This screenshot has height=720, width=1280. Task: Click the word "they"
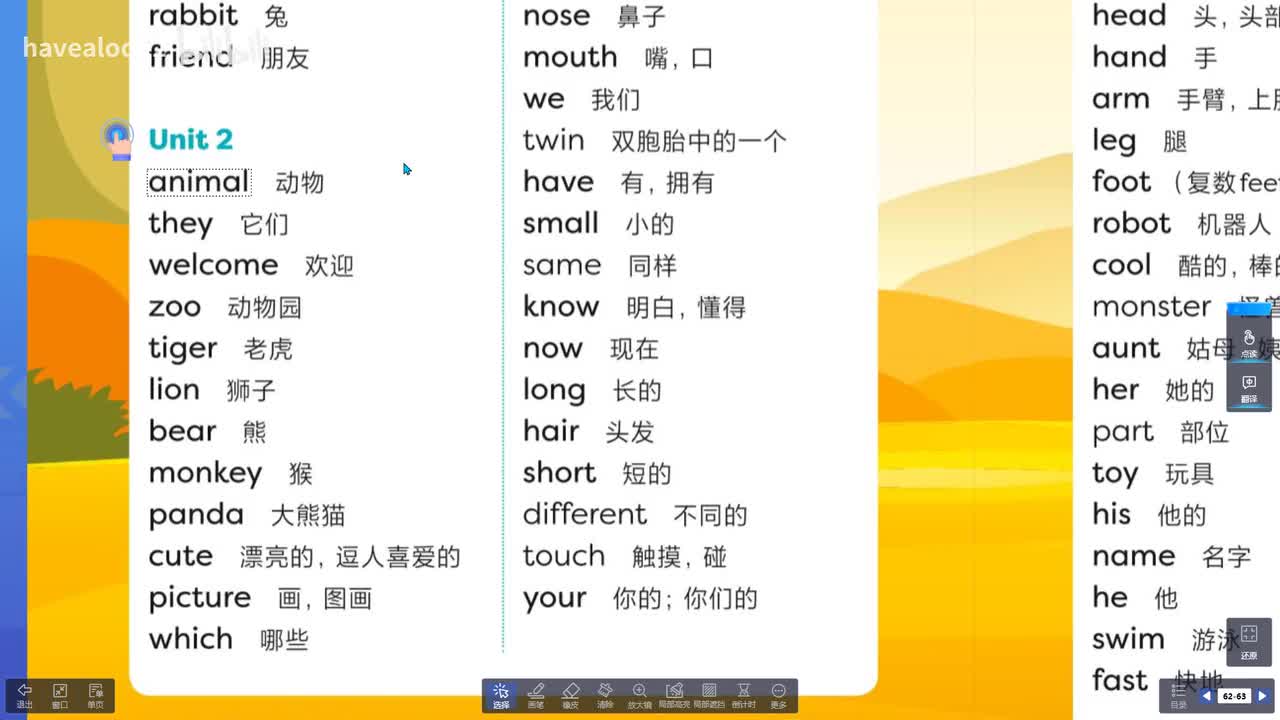(181, 223)
